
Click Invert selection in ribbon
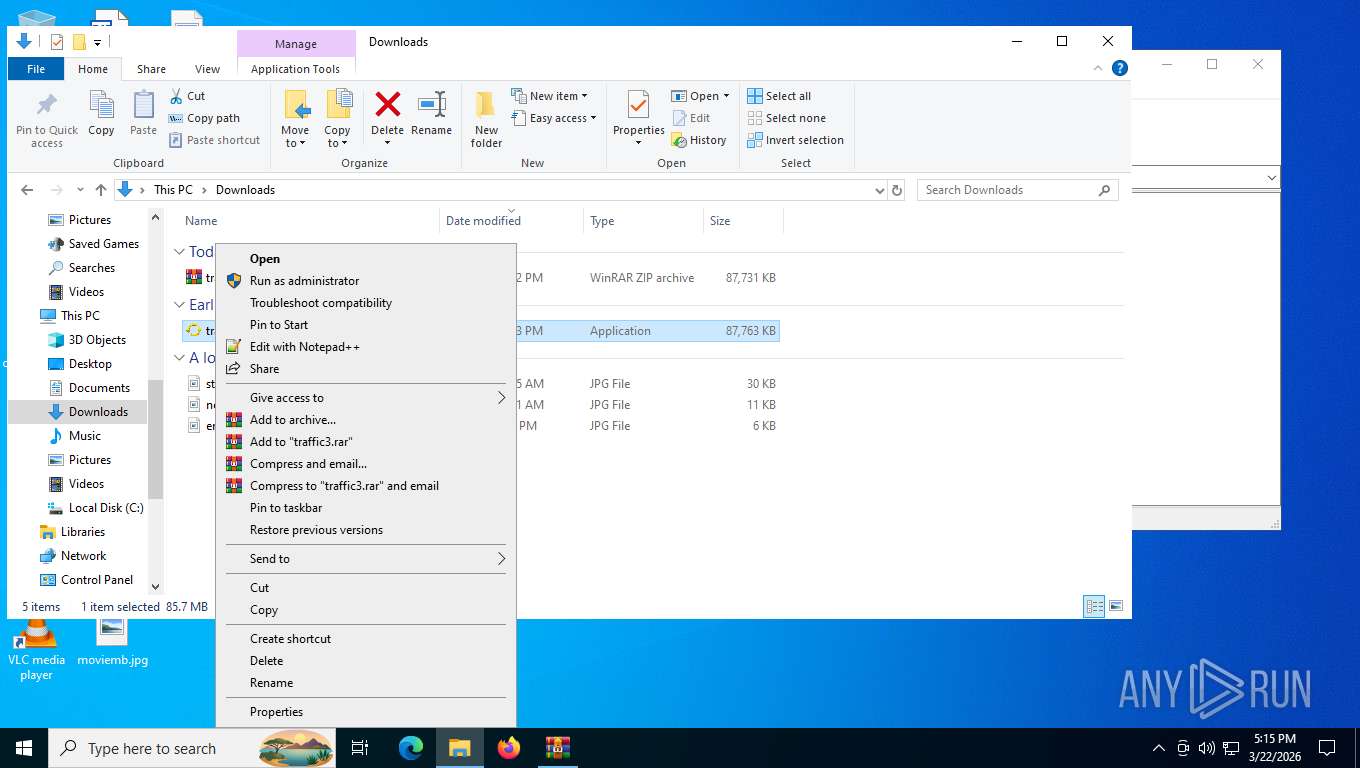796,140
